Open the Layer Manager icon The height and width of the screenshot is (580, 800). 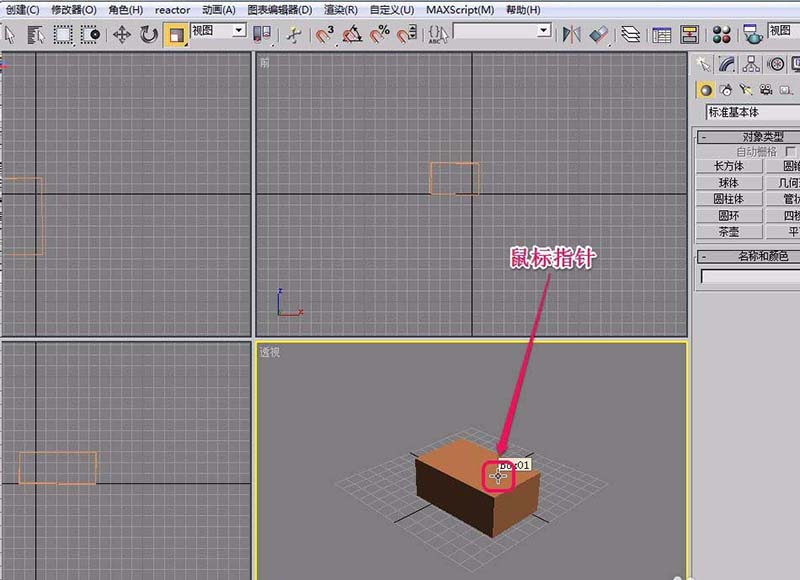630,35
